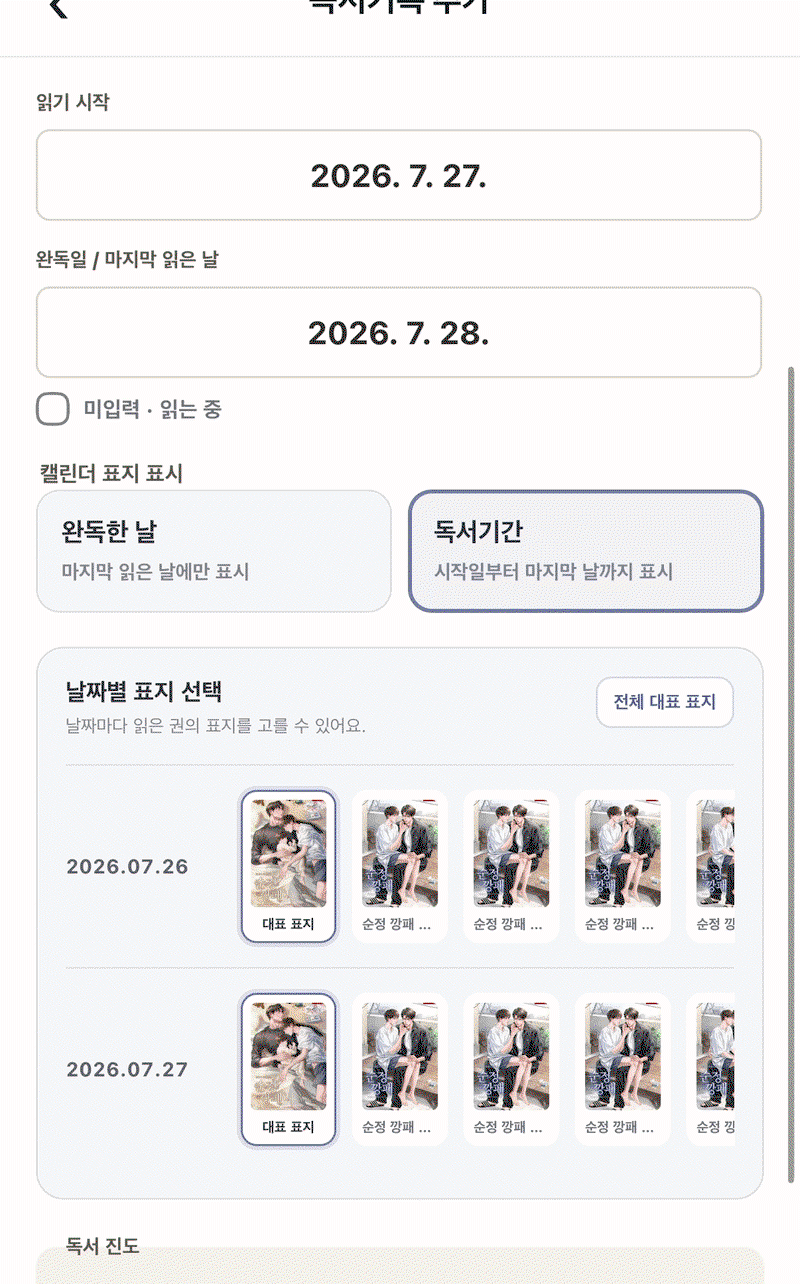Choose 대표 표지 cover for 2026.07.27
Screen dimensions: 800x1284
pyautogui.click(x=289, y=1069)
